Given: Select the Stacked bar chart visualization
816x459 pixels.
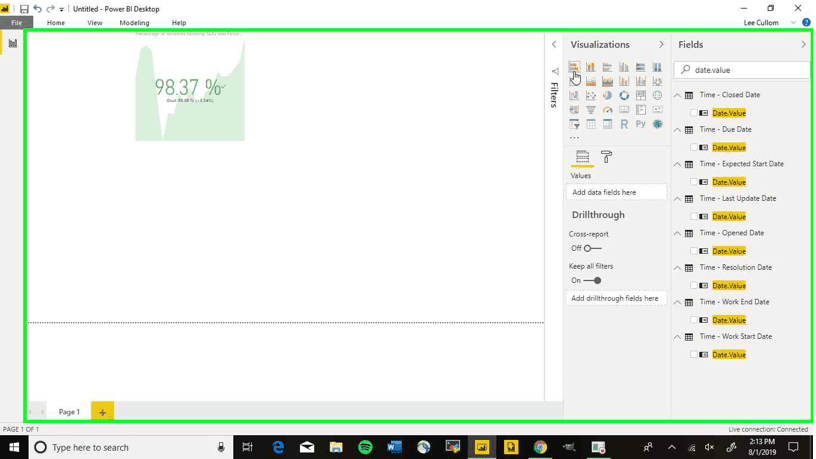Looking at the screenshot, I should click(x=573, y=67).
